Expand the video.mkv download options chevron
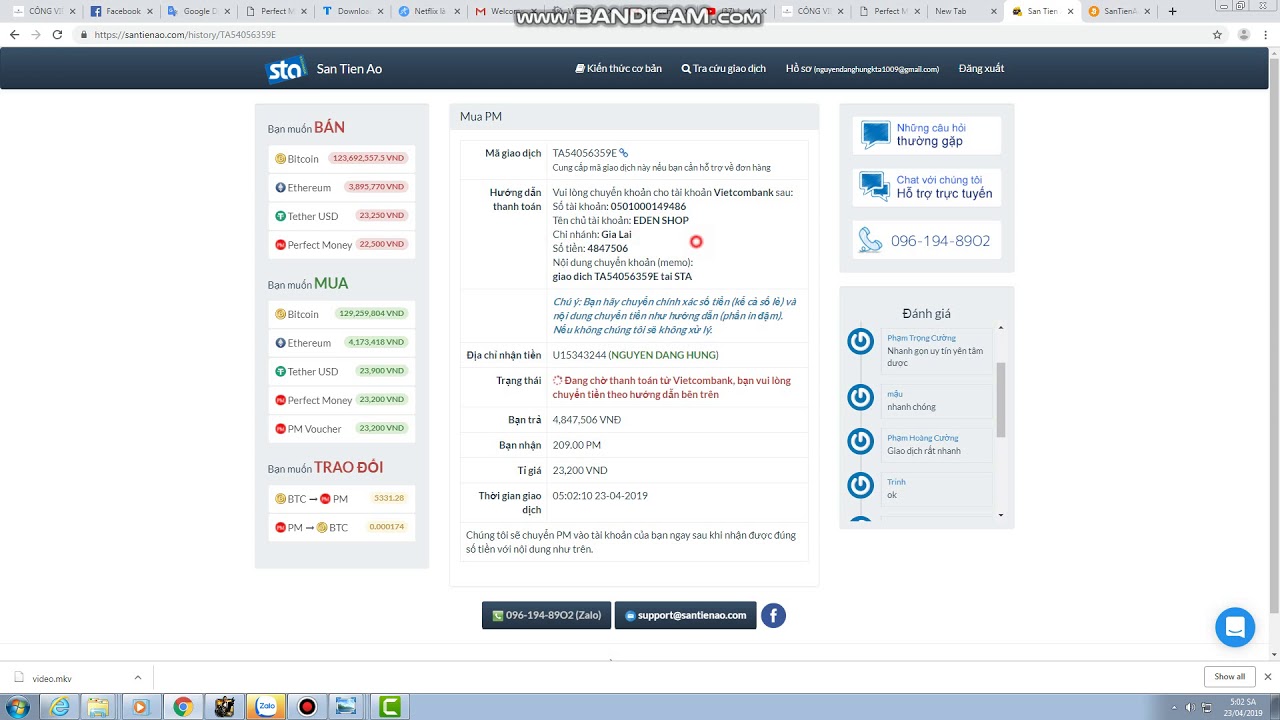This screenshot has height=720, width=1280. pyautogui.click(x=137, y=677)
